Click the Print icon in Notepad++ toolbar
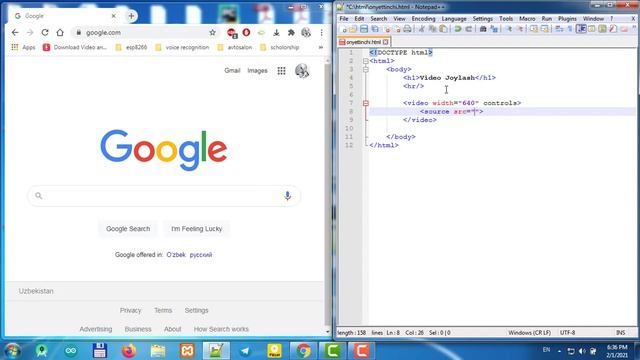The image size is (640, 360). click(x=407, y=29)
